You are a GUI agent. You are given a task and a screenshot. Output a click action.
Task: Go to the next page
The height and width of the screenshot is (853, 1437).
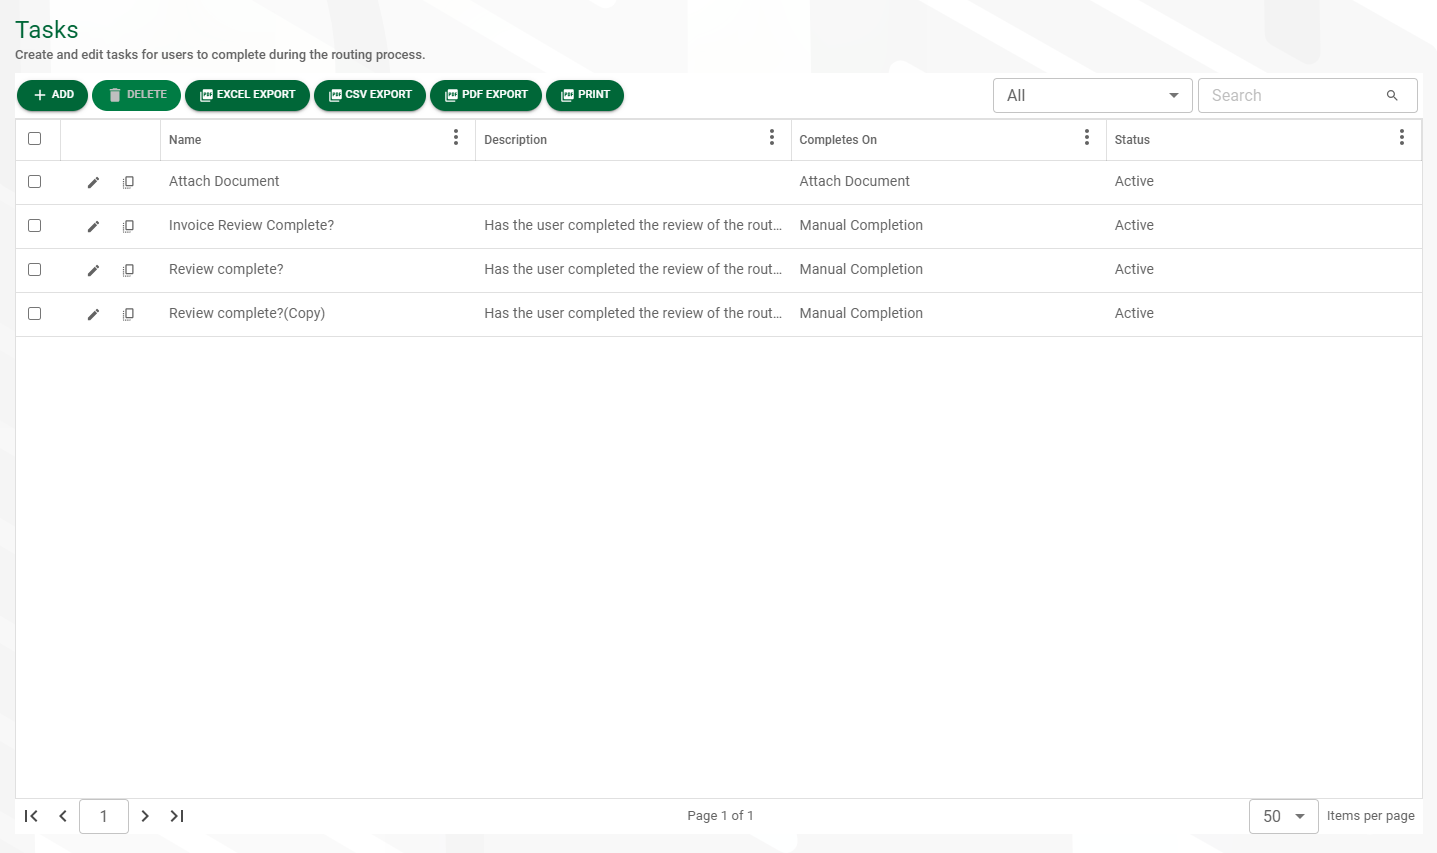pos(145,816)
